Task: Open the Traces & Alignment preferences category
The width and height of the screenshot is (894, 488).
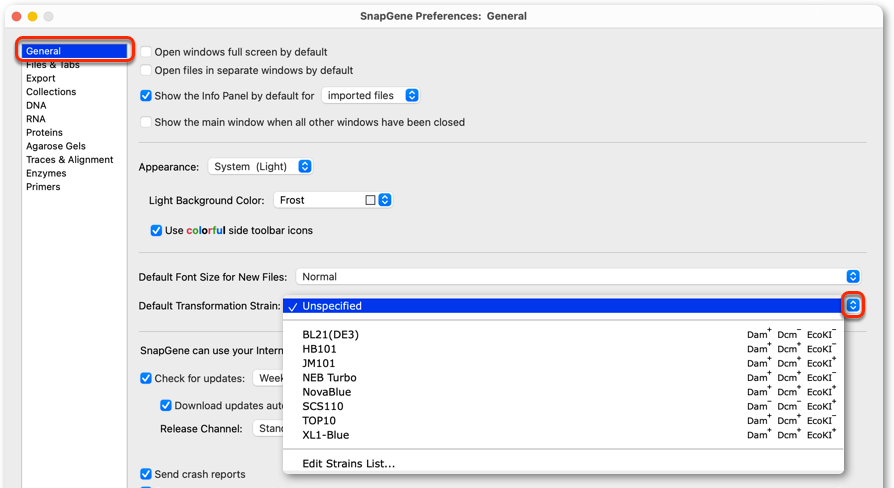Action: click(69, 160)
